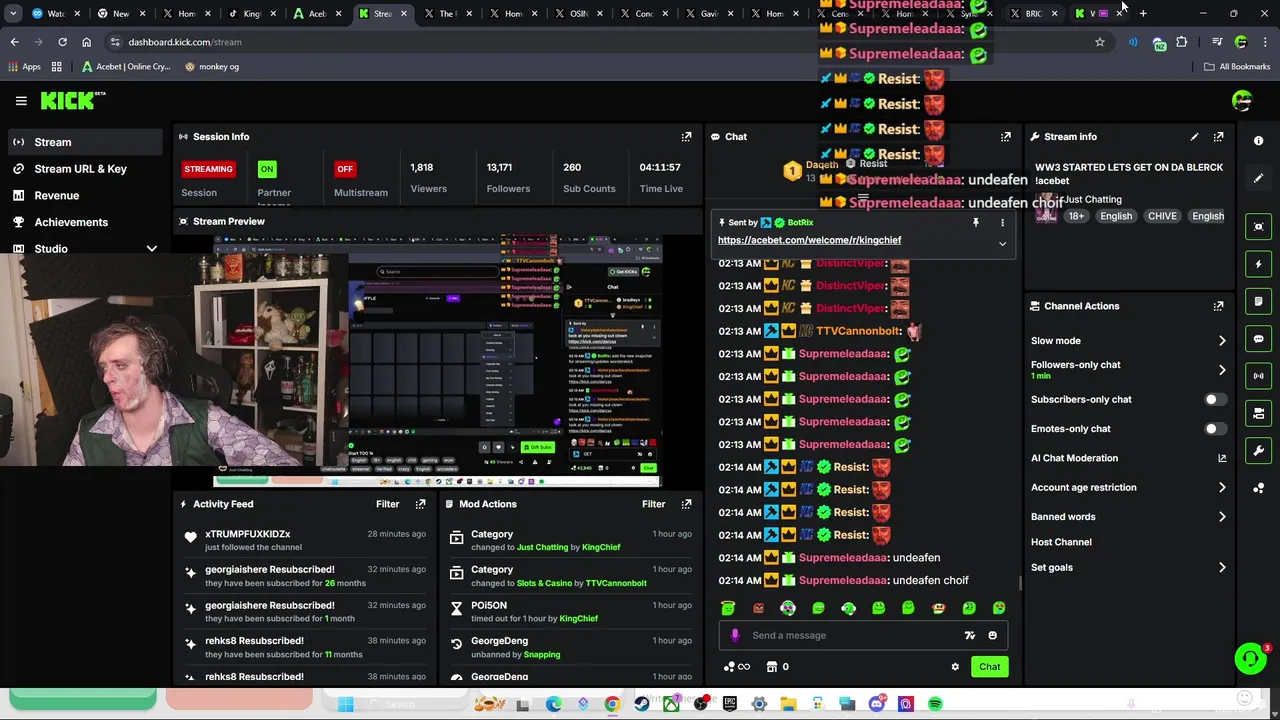The image size is (1280, 720).
Task: Pop out the Stream info panel
Action: click(x=1218, y=137)
